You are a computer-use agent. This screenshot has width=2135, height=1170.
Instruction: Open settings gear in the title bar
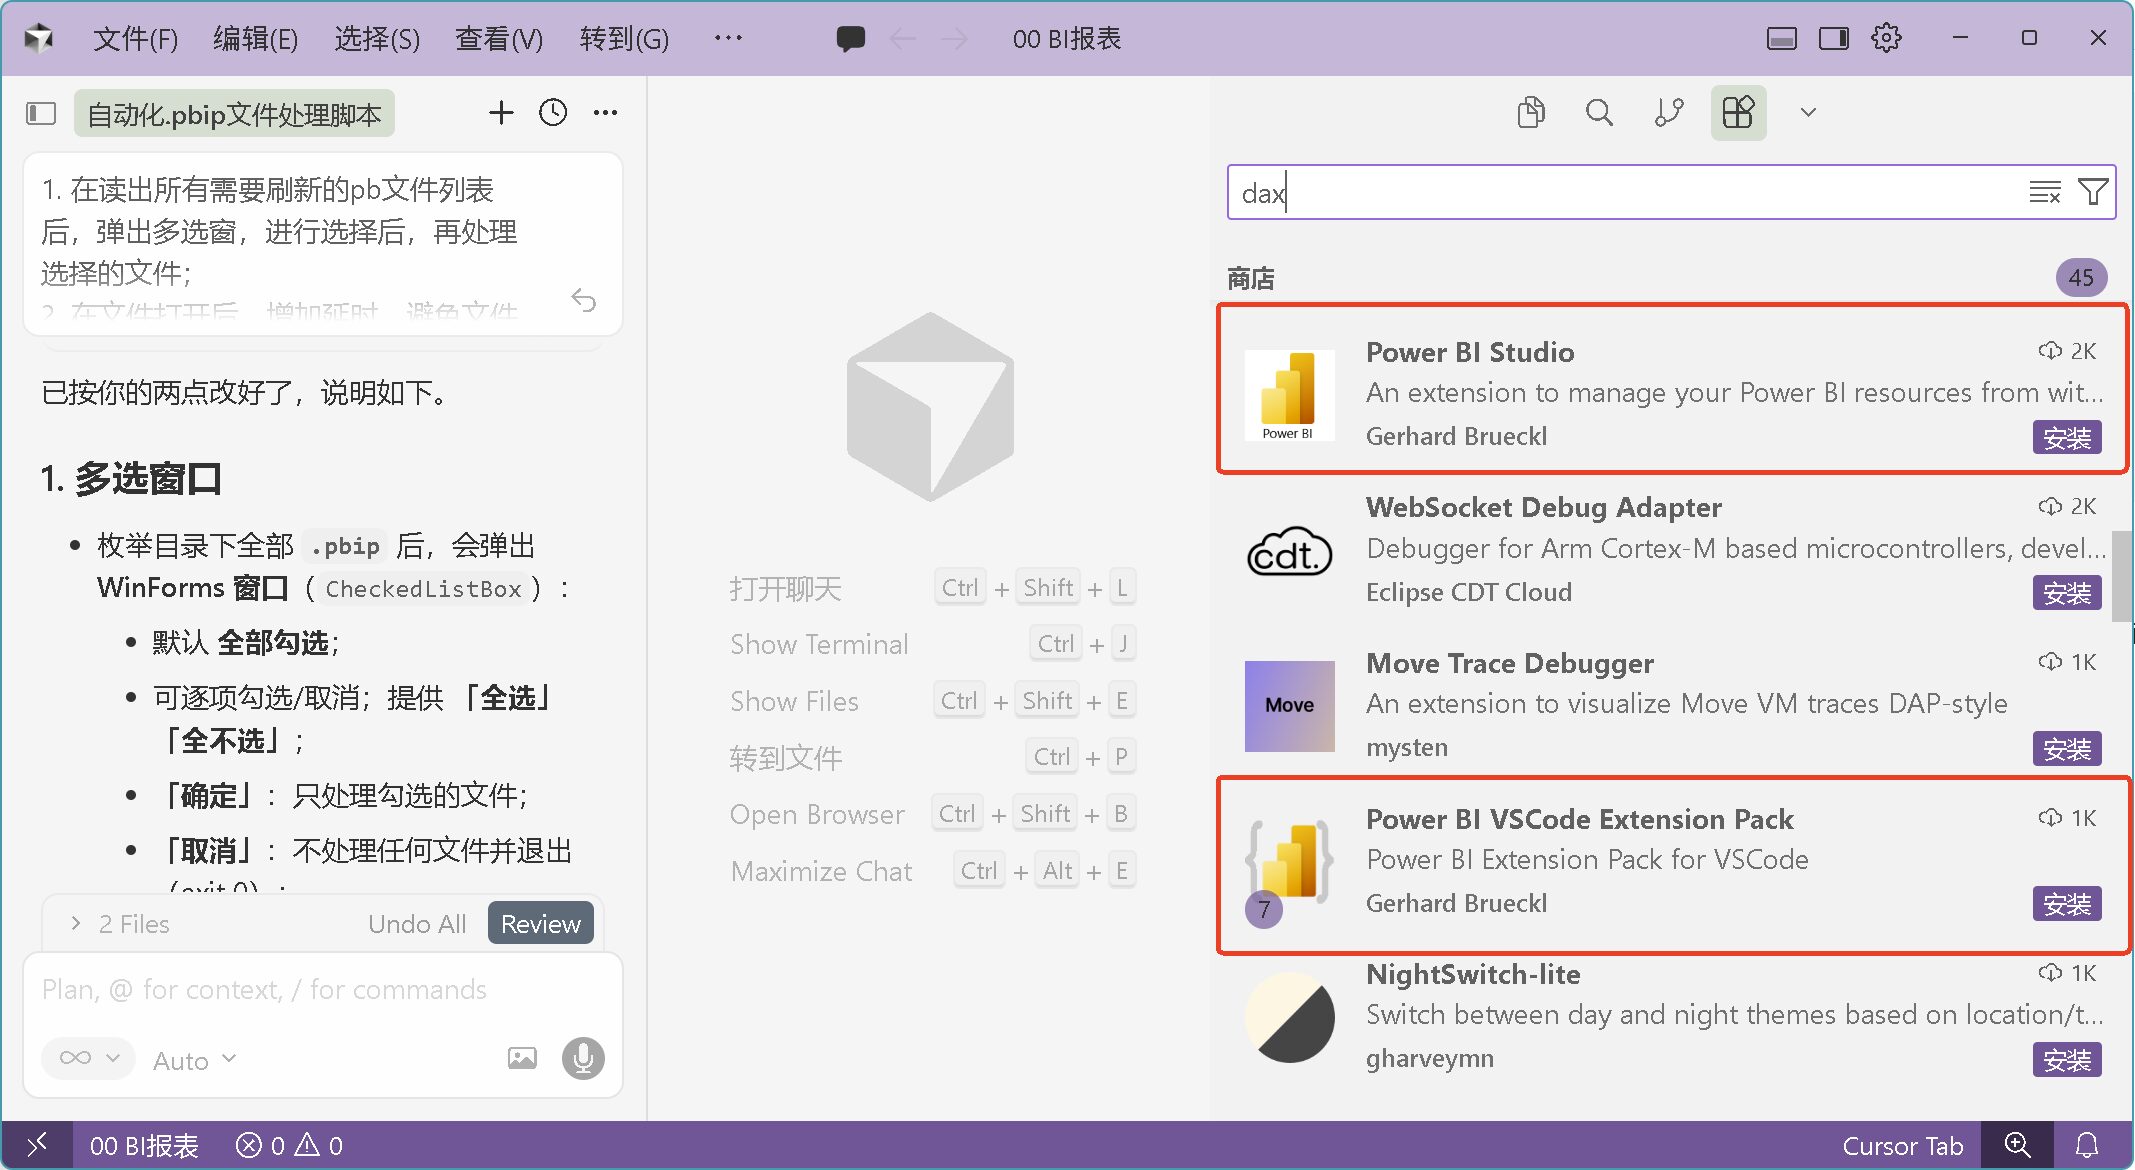(1886, 39)
